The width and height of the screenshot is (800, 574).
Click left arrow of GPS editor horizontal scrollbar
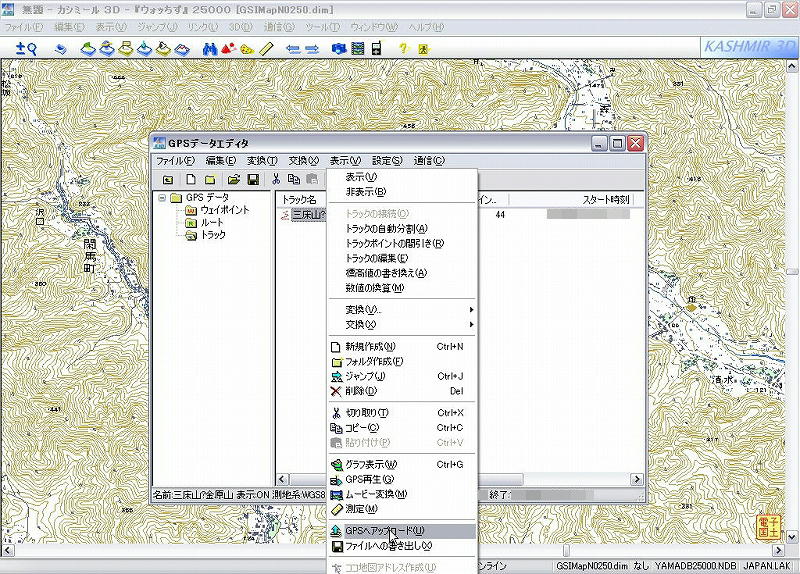click(282, 479)
